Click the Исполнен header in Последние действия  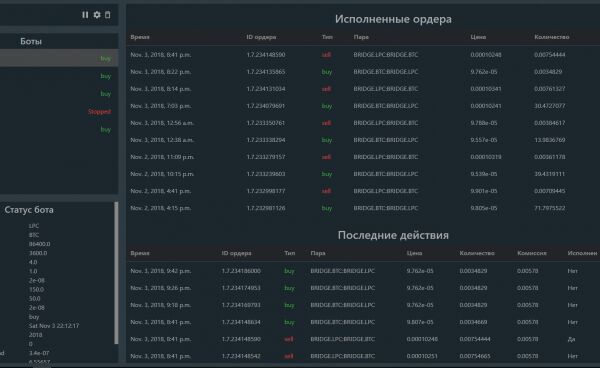[582, 253]
